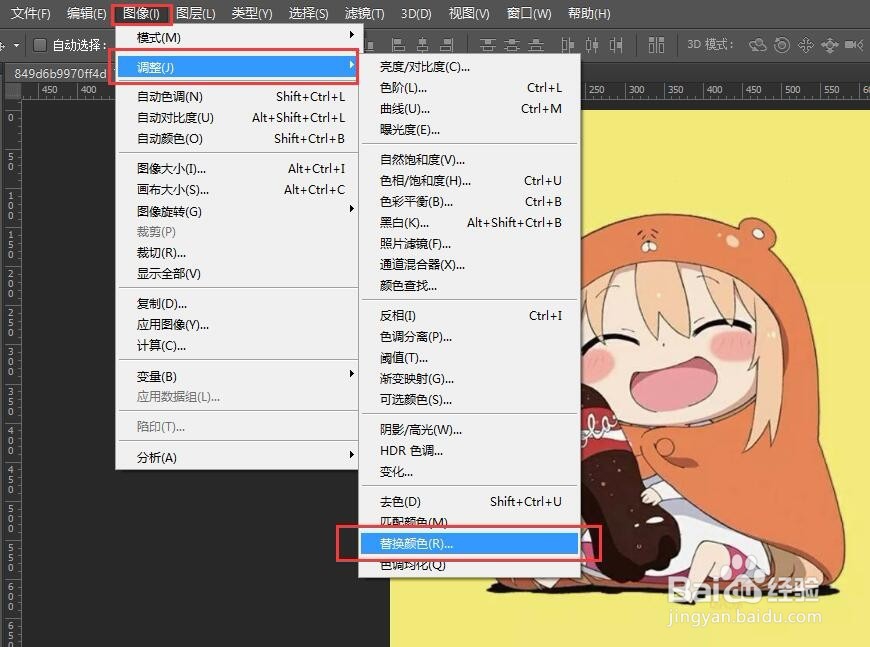
Task: Click the distribute vertical centers icon
Action: click(512, 45)
